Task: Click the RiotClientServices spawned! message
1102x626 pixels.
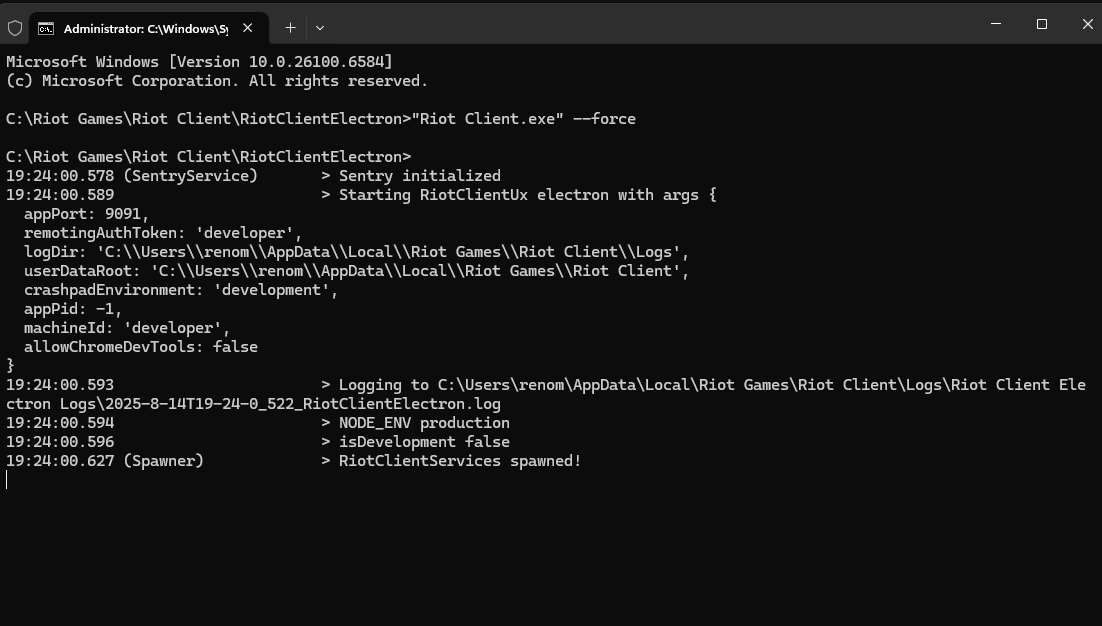Action: coord(460,461)
